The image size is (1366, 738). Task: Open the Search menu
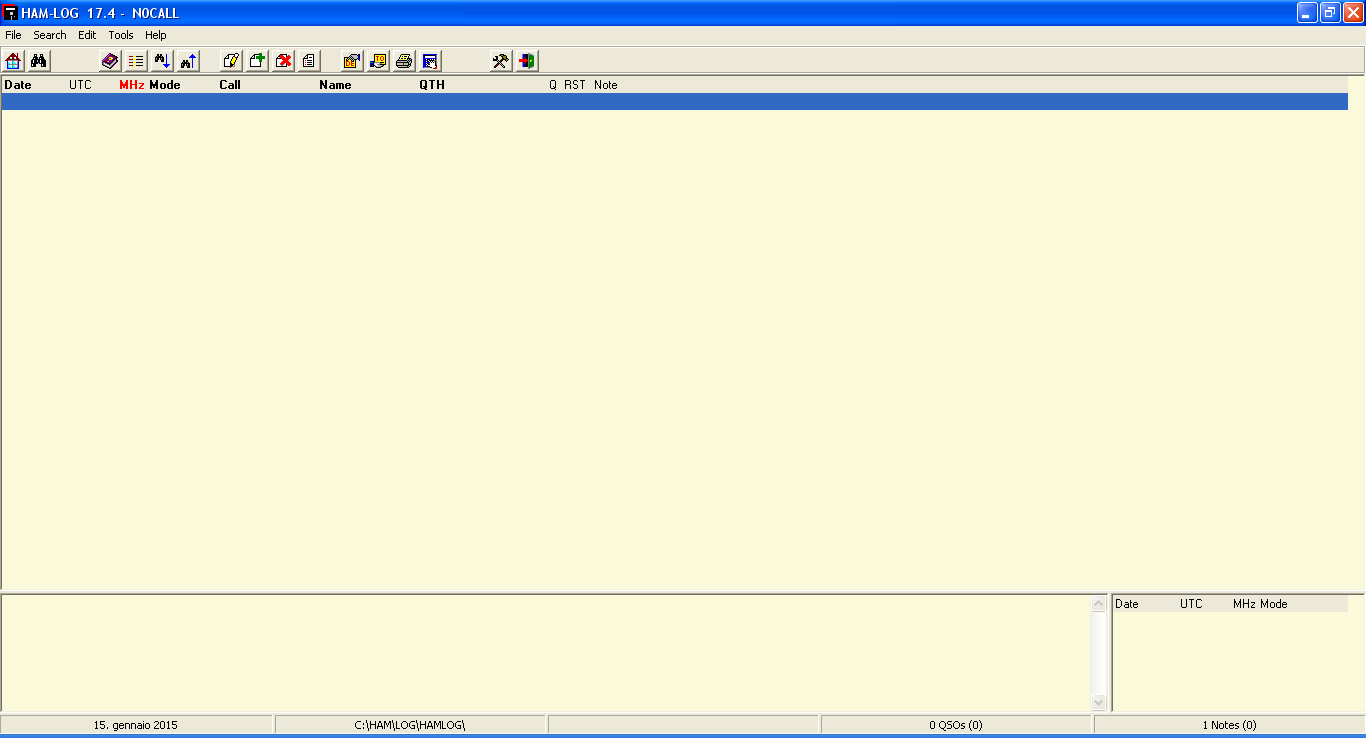point(50,35)
